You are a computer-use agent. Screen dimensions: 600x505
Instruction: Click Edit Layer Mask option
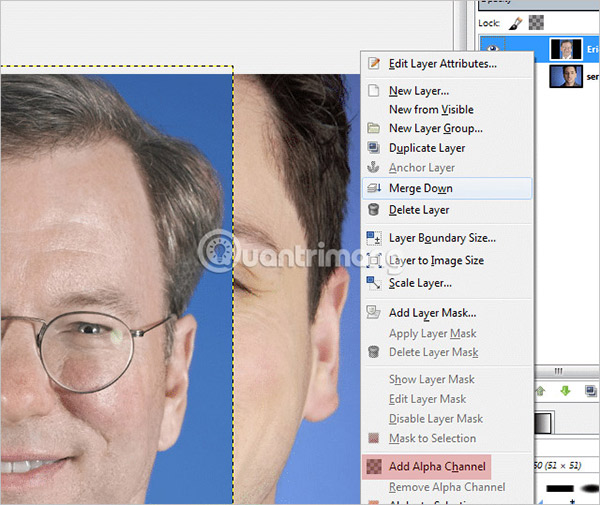tap(447, 399)
